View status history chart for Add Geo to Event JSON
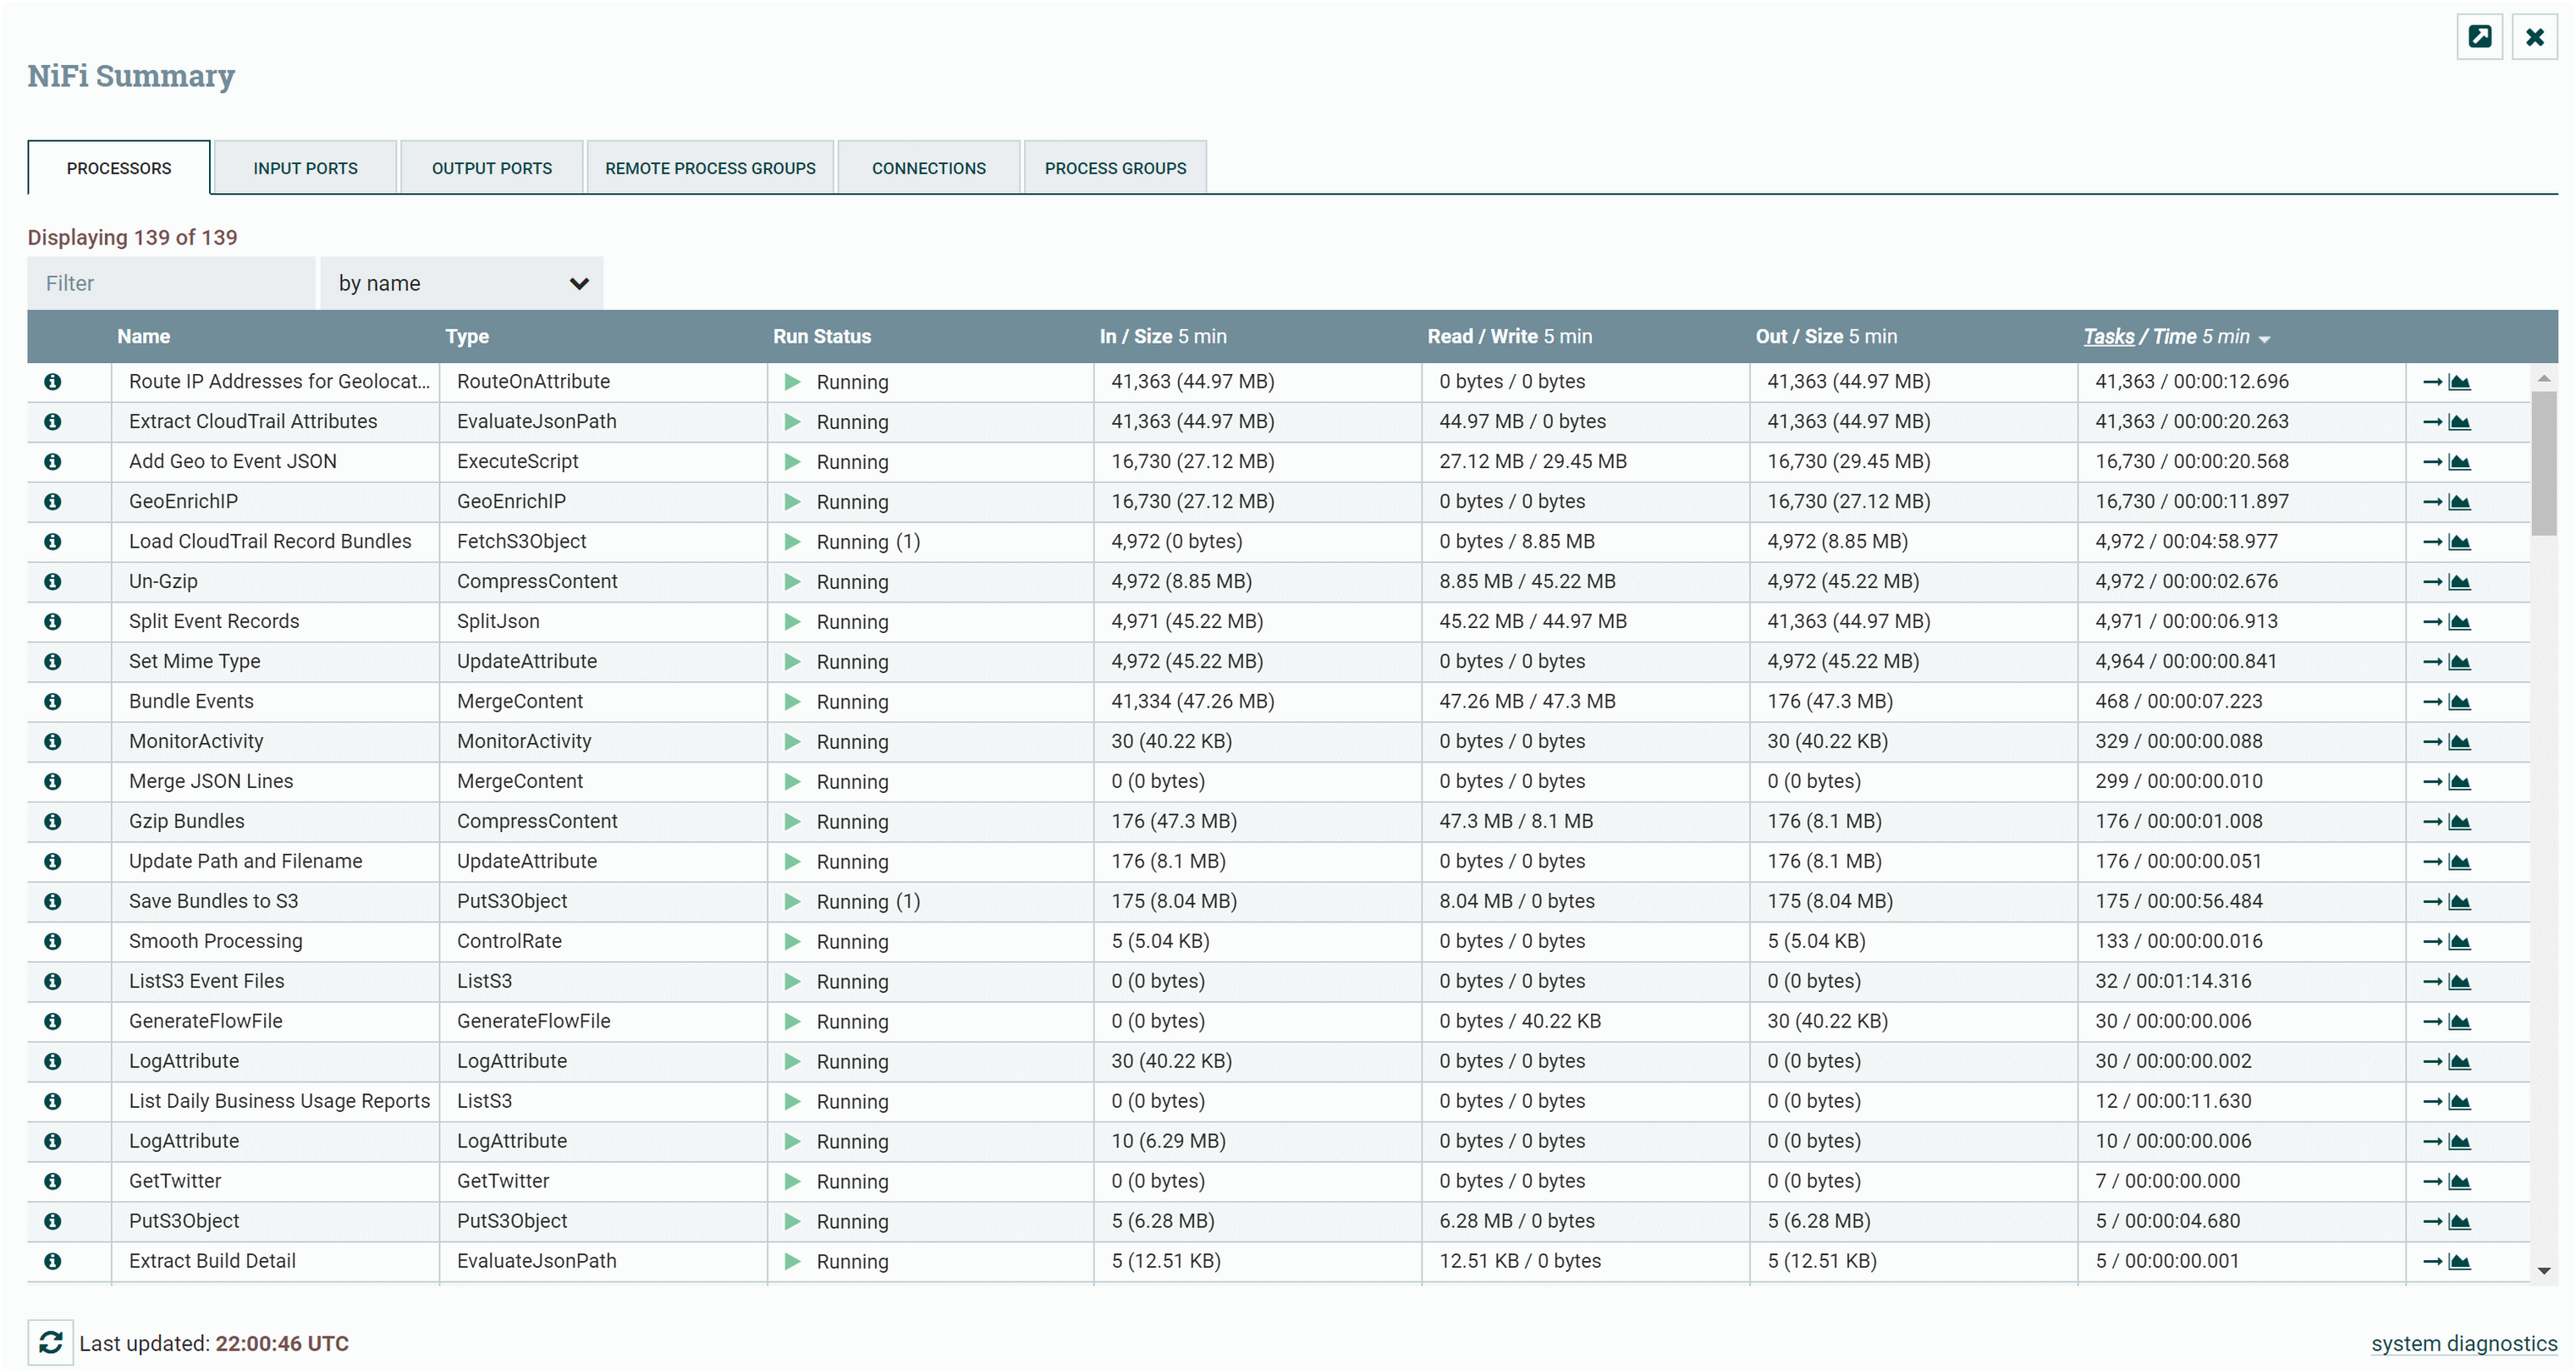The width and height of the screenshot is (2576, 1371). 2460,462
